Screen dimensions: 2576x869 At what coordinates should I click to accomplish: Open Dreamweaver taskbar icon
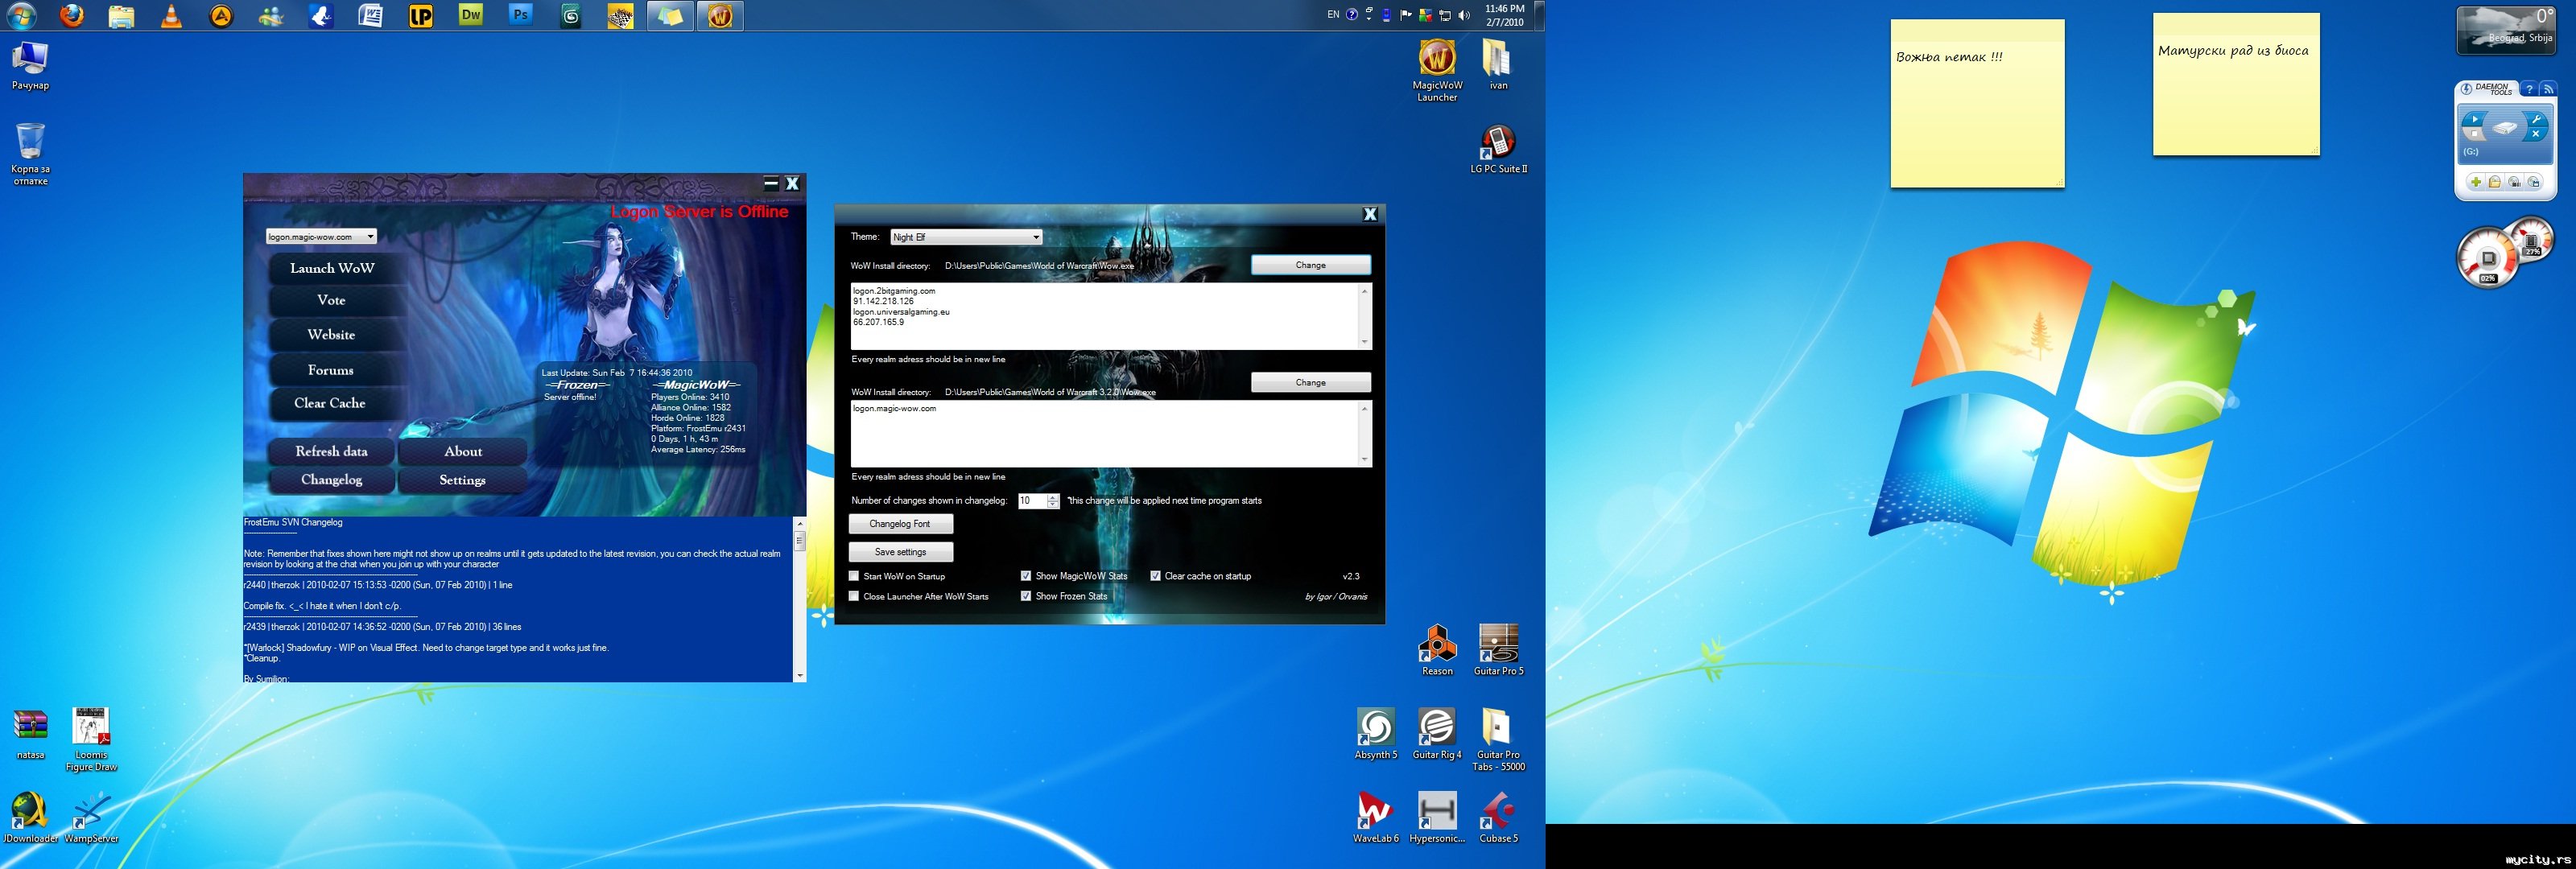tap(470, 16)
